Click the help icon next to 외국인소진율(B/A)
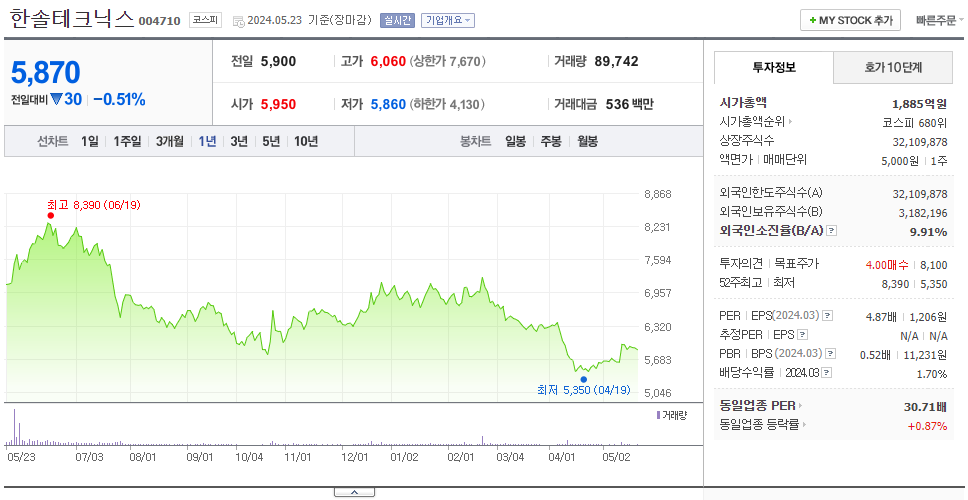The height and width of the screenshot is (500, 968). pyautogui.click(x=832, y=231)
